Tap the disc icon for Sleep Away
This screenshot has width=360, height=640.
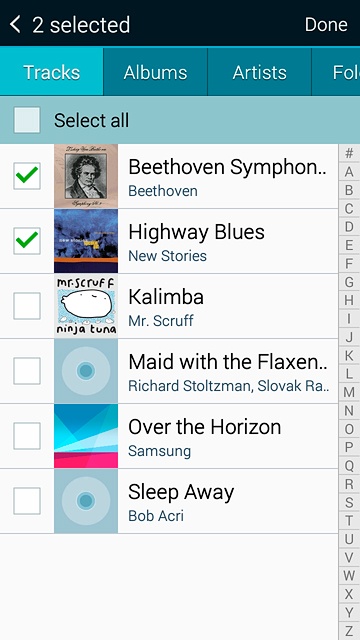click(86, 501)
